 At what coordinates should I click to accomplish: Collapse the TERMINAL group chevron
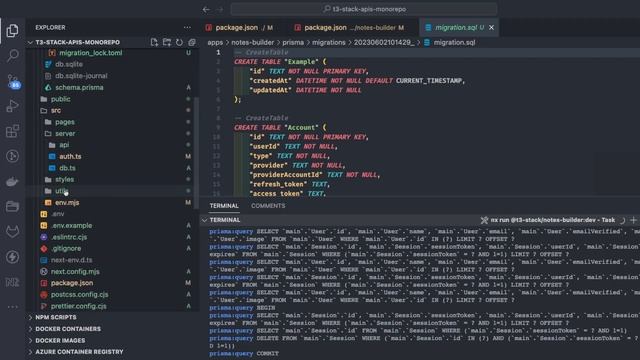[x=204, y=220]
